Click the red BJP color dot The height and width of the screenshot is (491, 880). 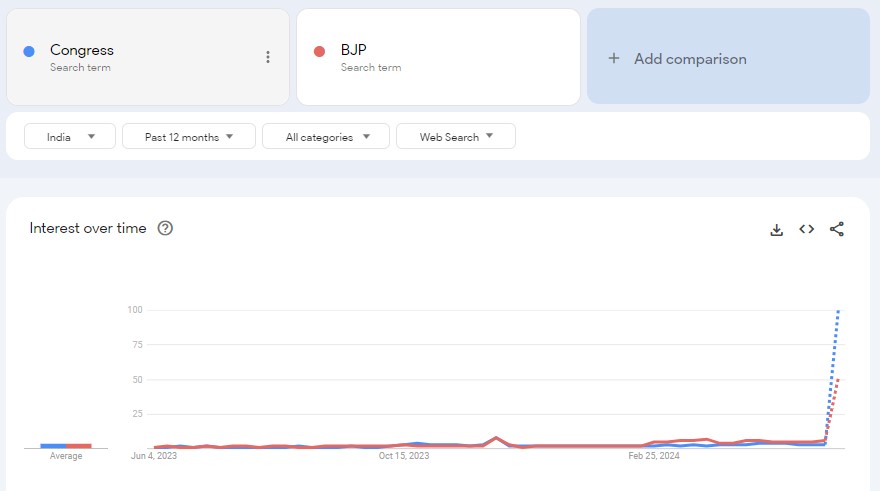coord(319,51)
